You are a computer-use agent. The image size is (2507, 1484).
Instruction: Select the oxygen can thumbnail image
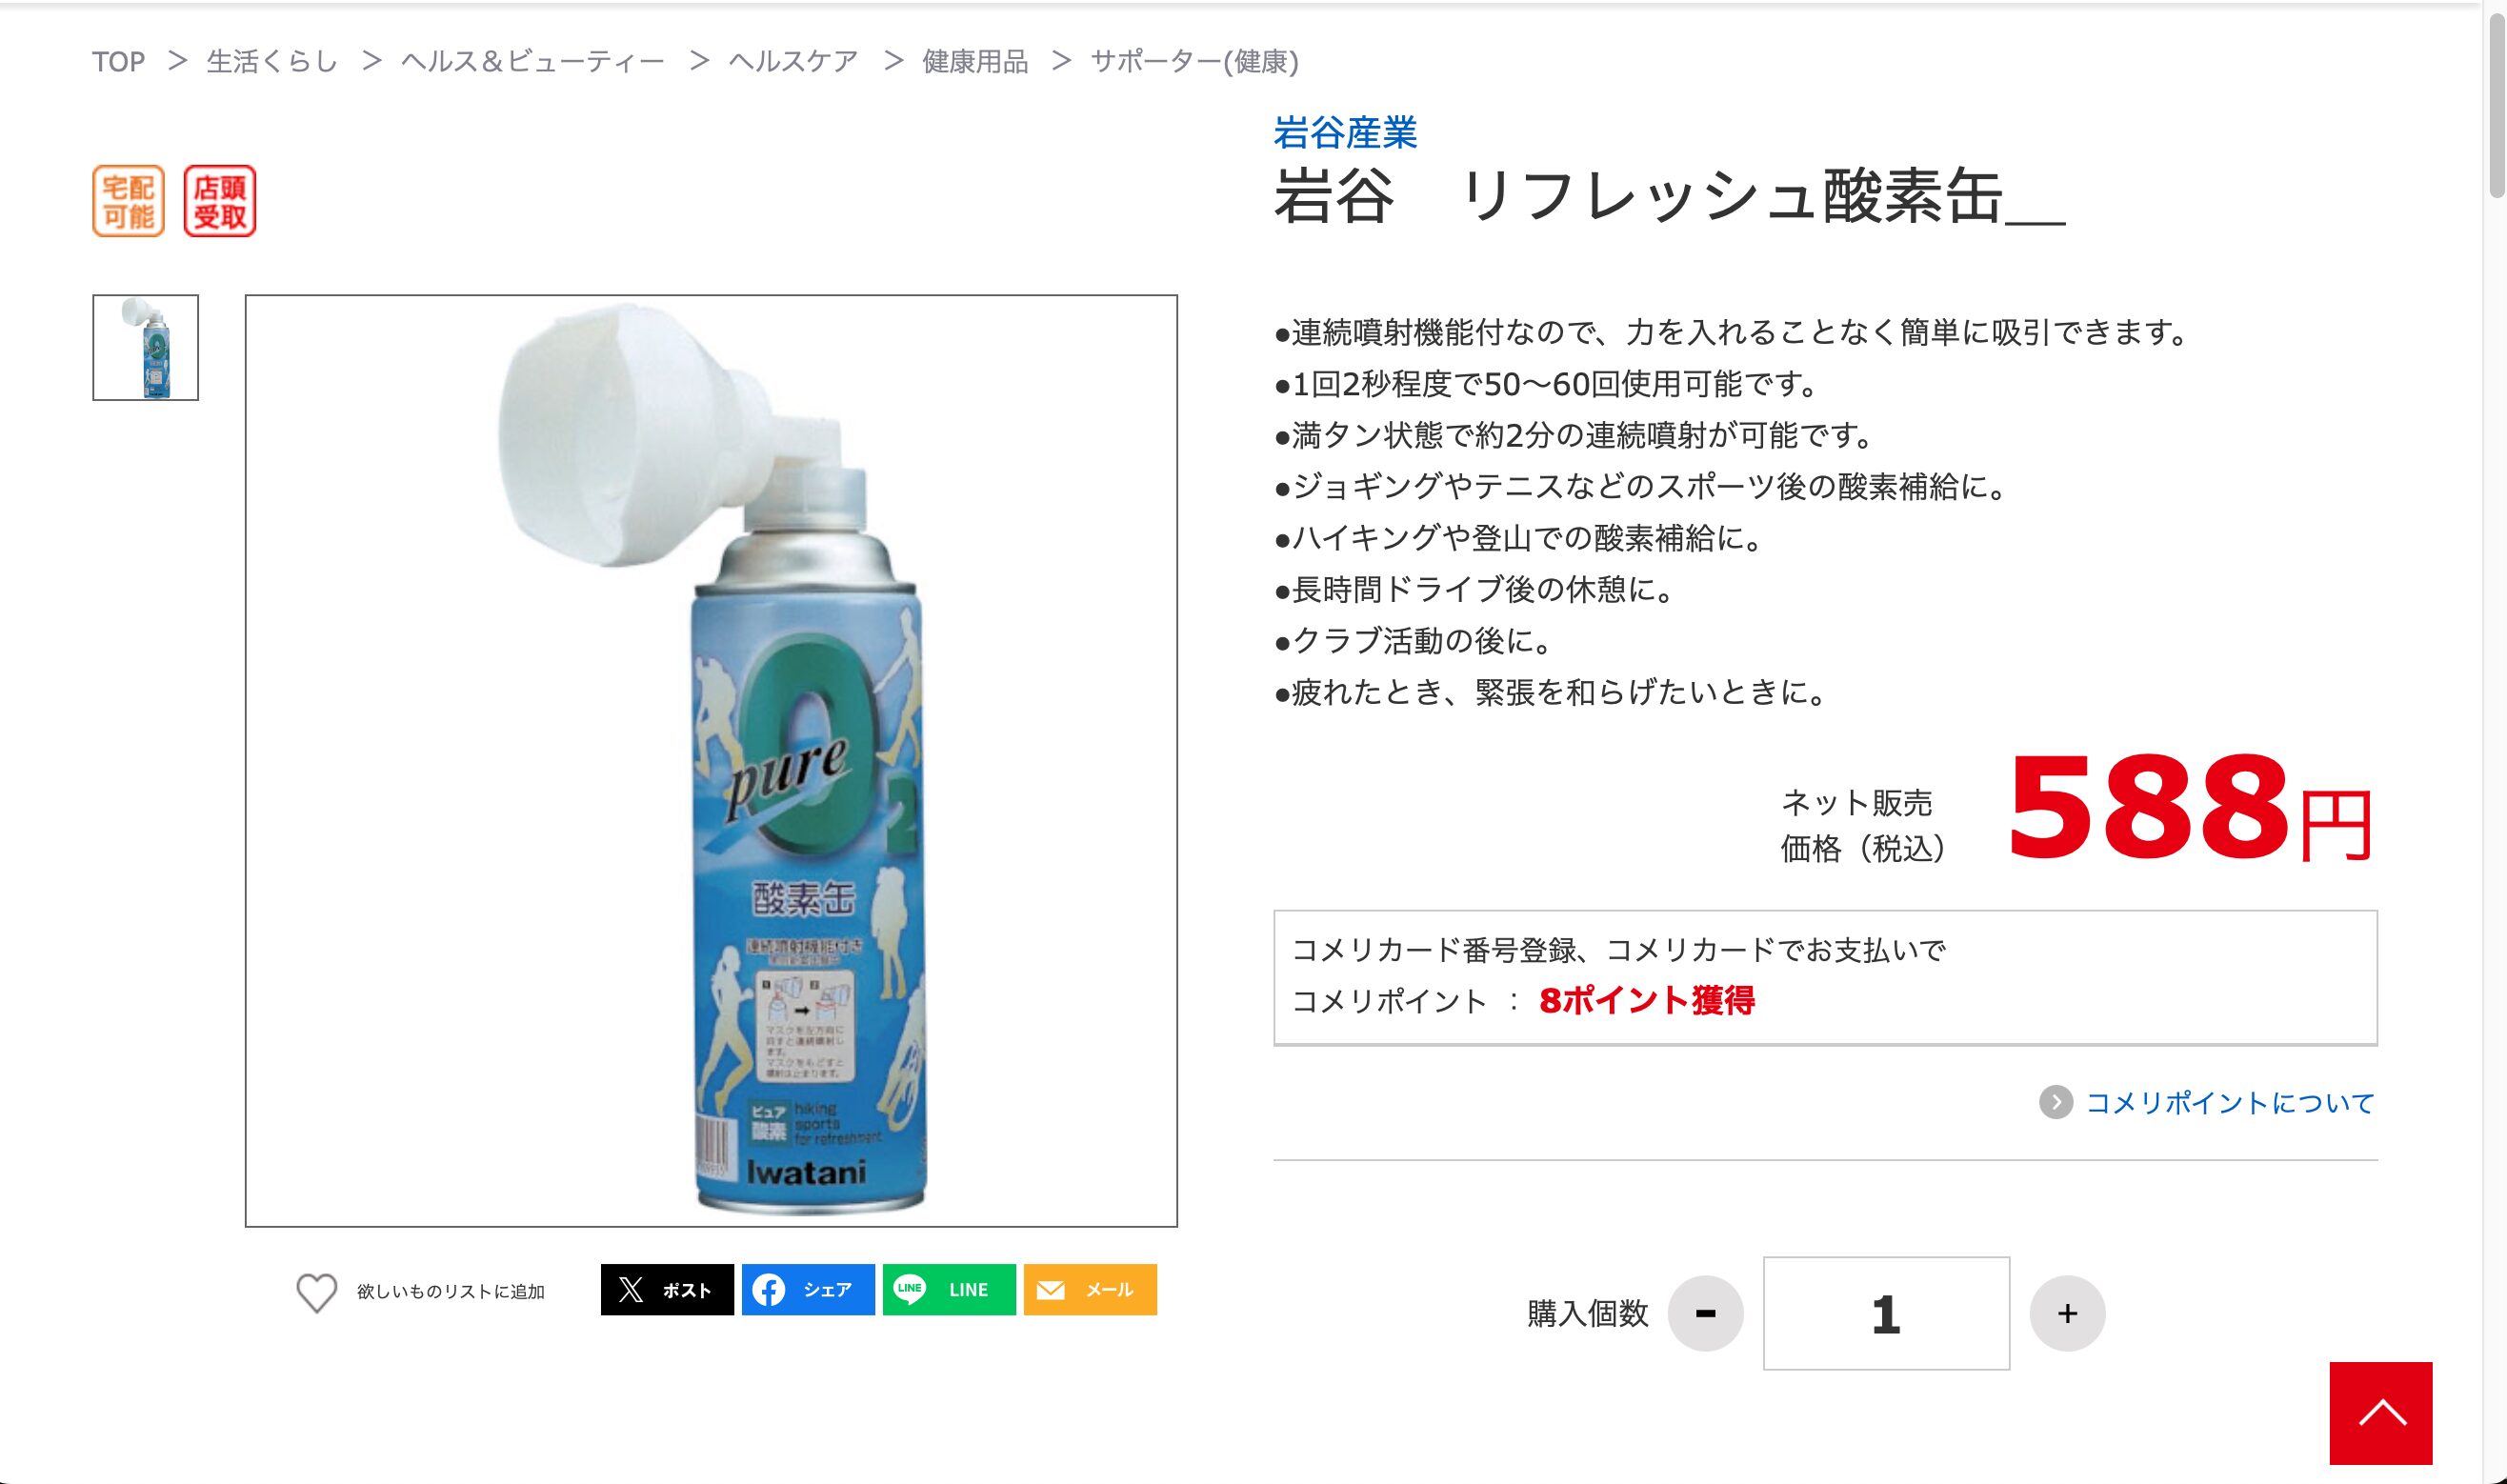click(x=146, y=348)
